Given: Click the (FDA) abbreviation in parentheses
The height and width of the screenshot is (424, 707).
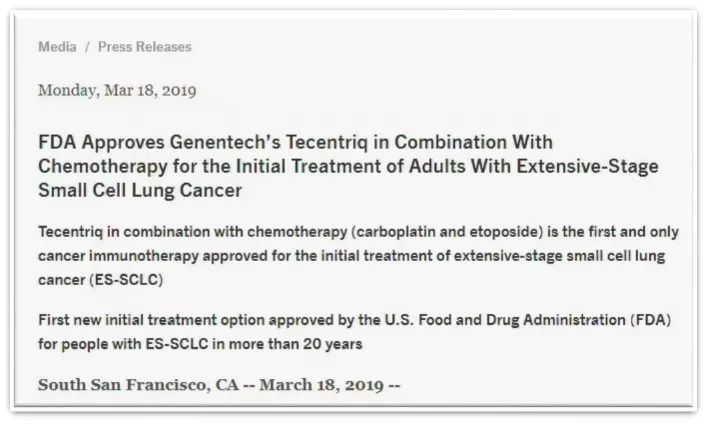Looking at the screenshot, I should click(x=654, y=320).
